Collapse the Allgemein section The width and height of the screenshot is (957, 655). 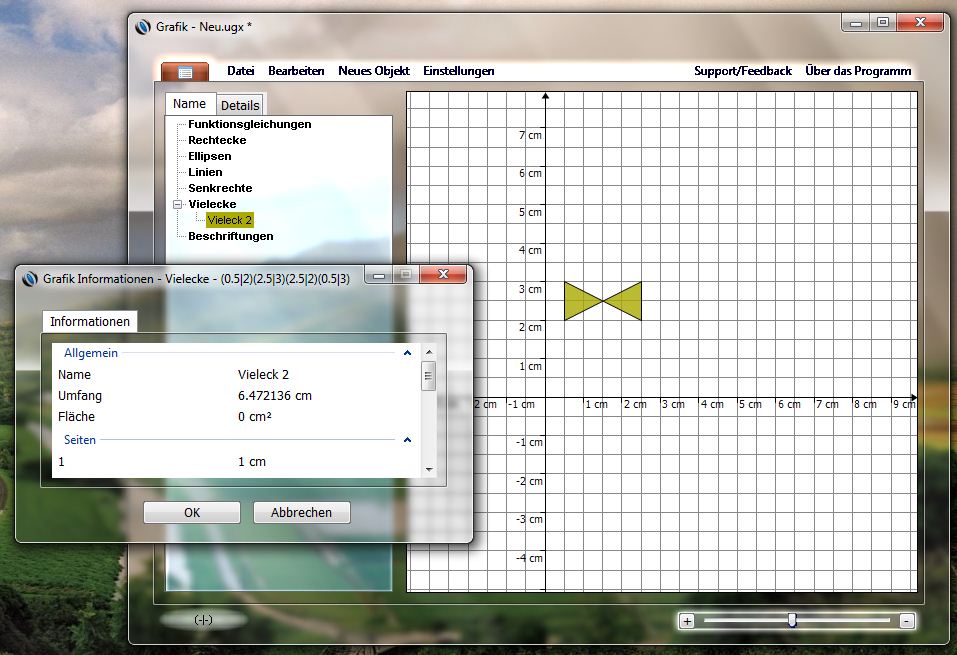pos(407,353)
